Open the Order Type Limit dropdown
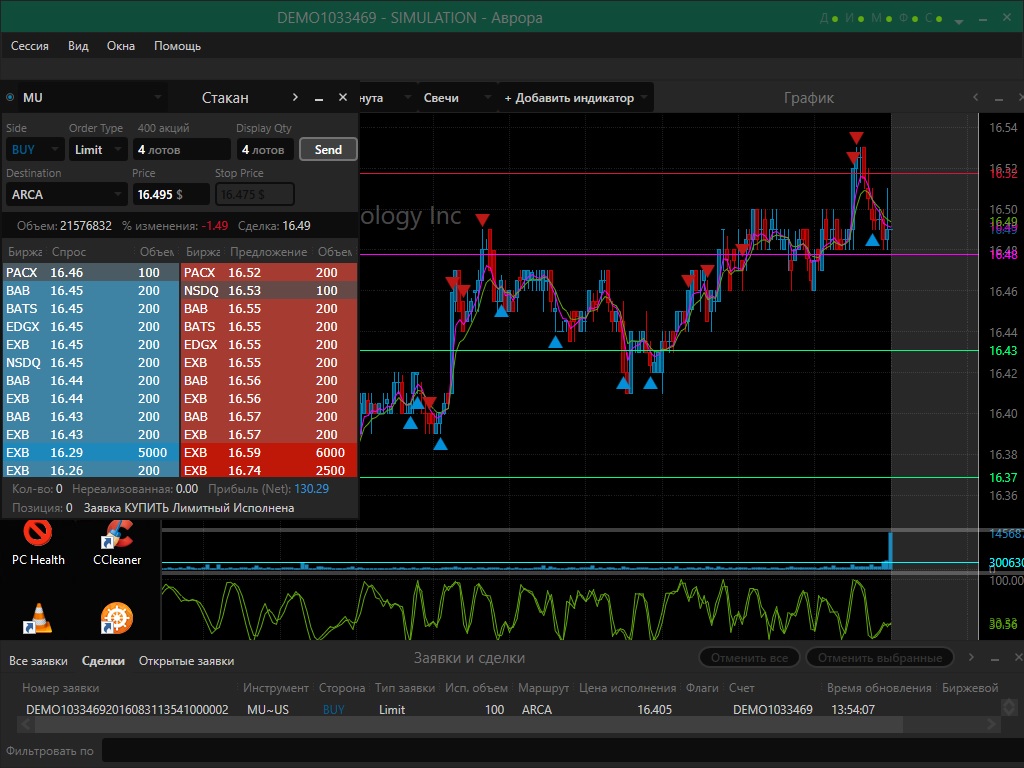The image size is (1024, 768). pos(98,150)
